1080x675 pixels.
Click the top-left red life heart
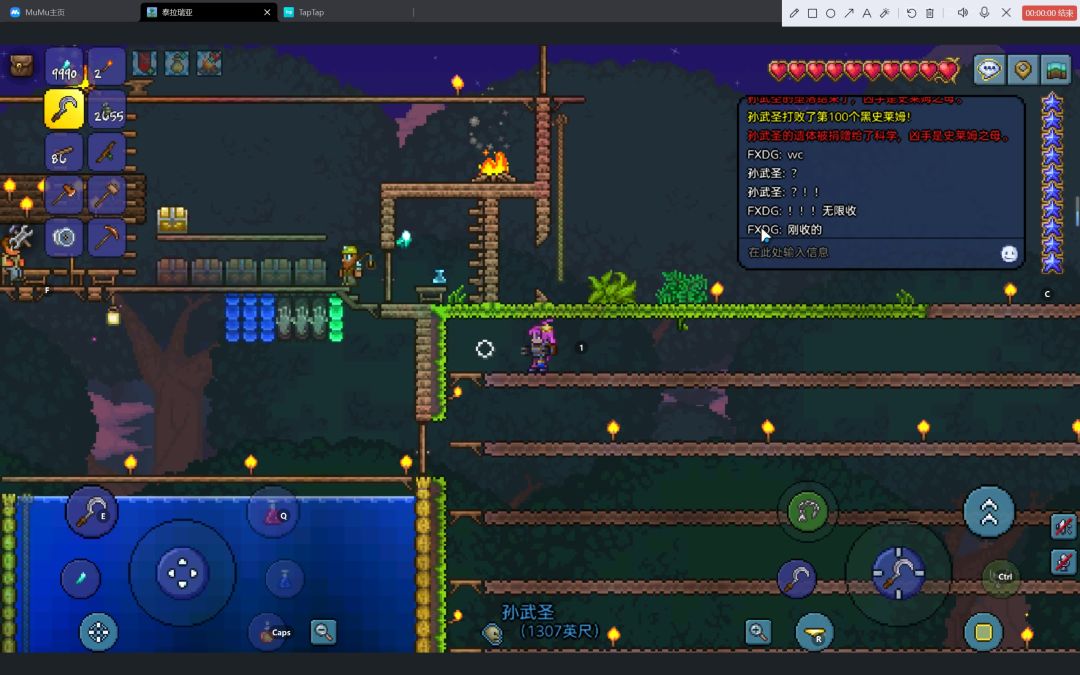pyautogui.click(x=778, y=70)
